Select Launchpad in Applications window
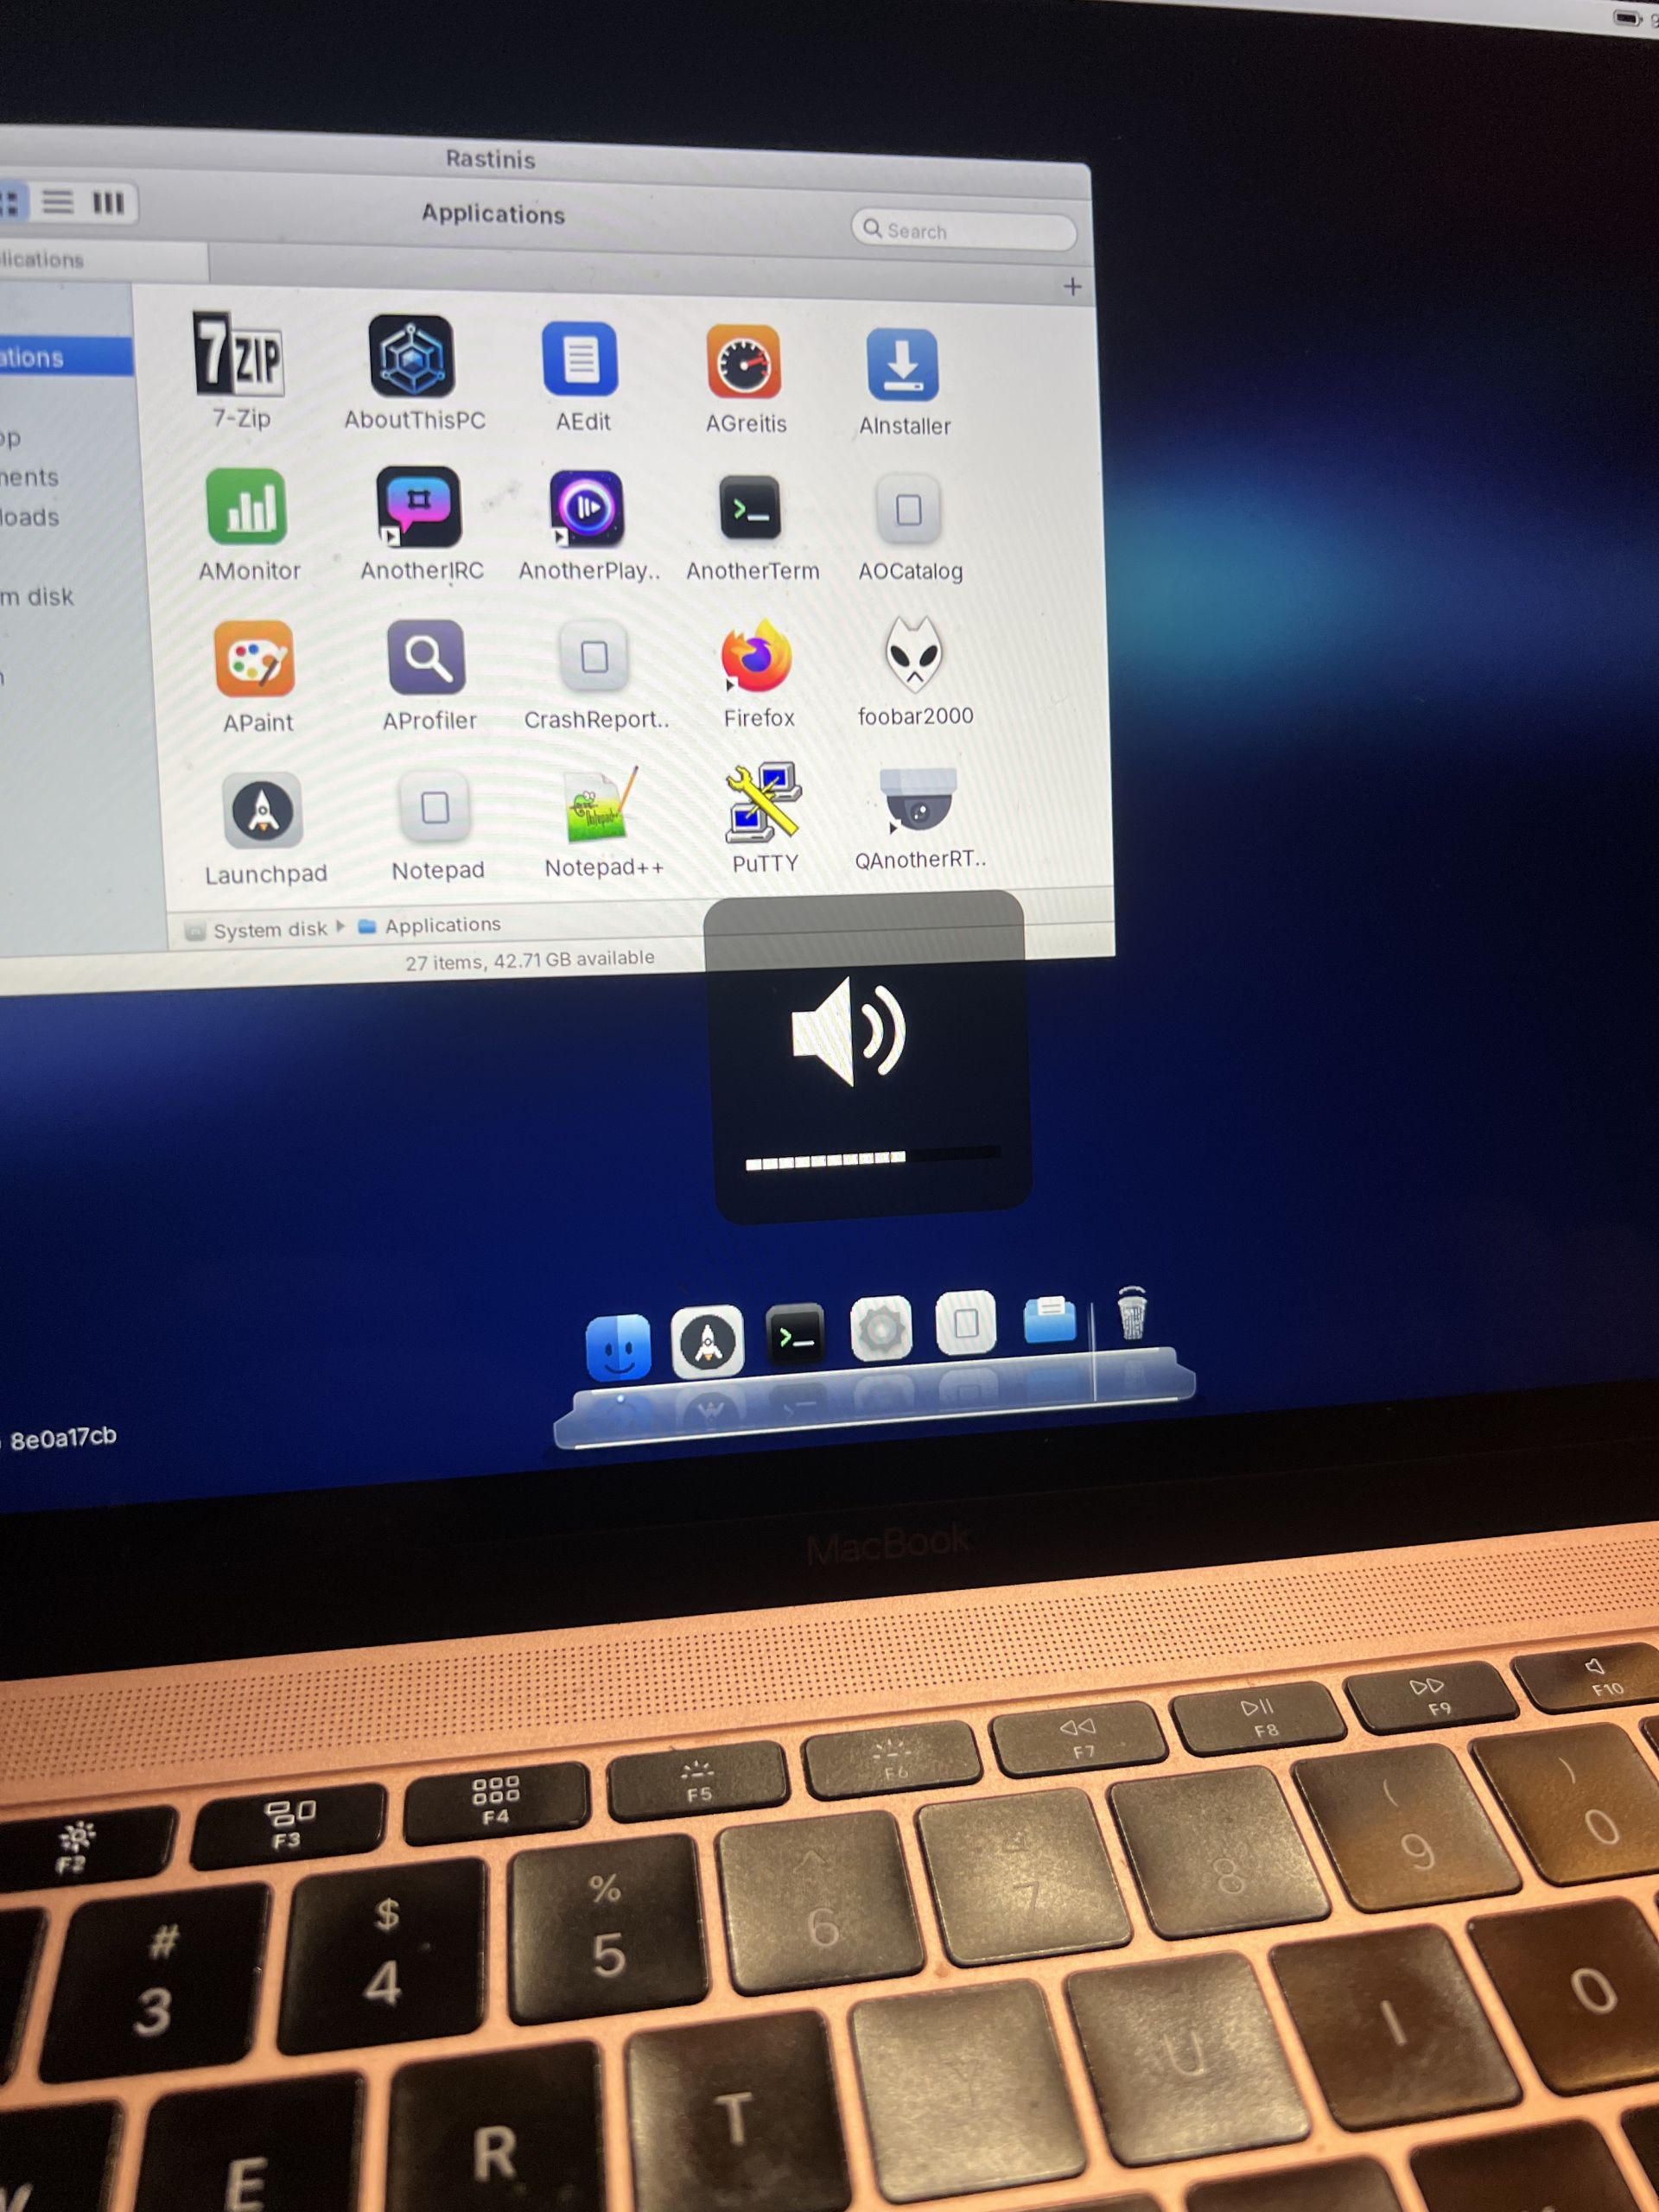The height and width of the screenshot is (2212, 1659). [x=263, y=810]
